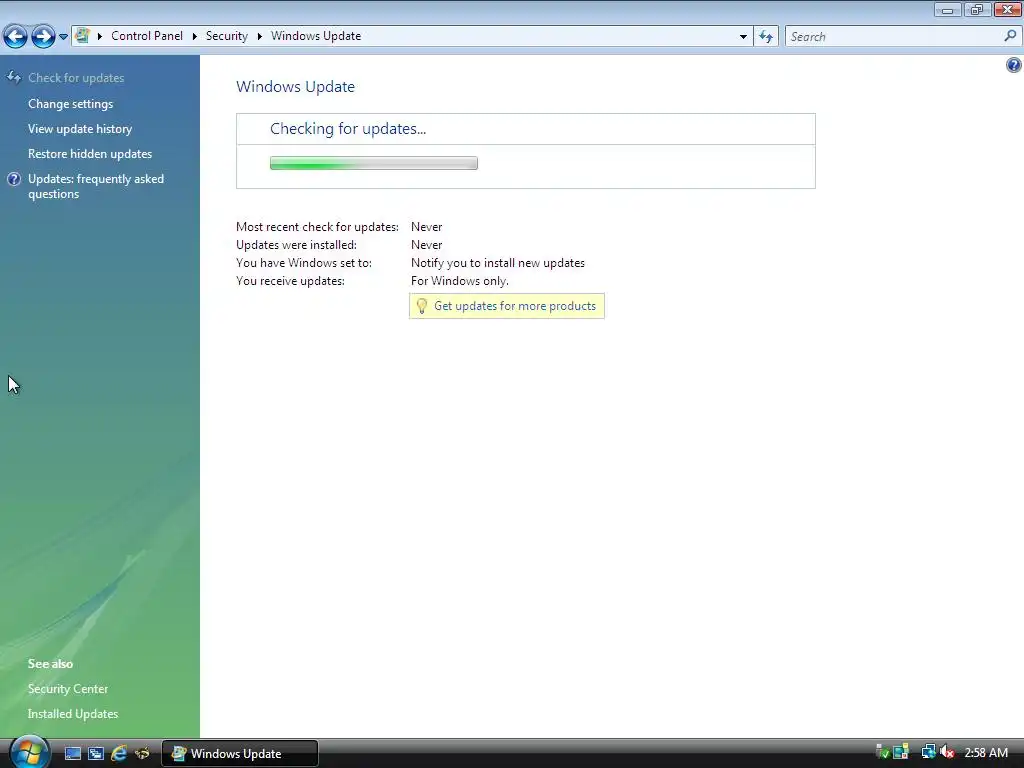The width and height of the screenshot is (1024, 768).
Task: Go back with the Back arrow button
Action: coord(16,37)
